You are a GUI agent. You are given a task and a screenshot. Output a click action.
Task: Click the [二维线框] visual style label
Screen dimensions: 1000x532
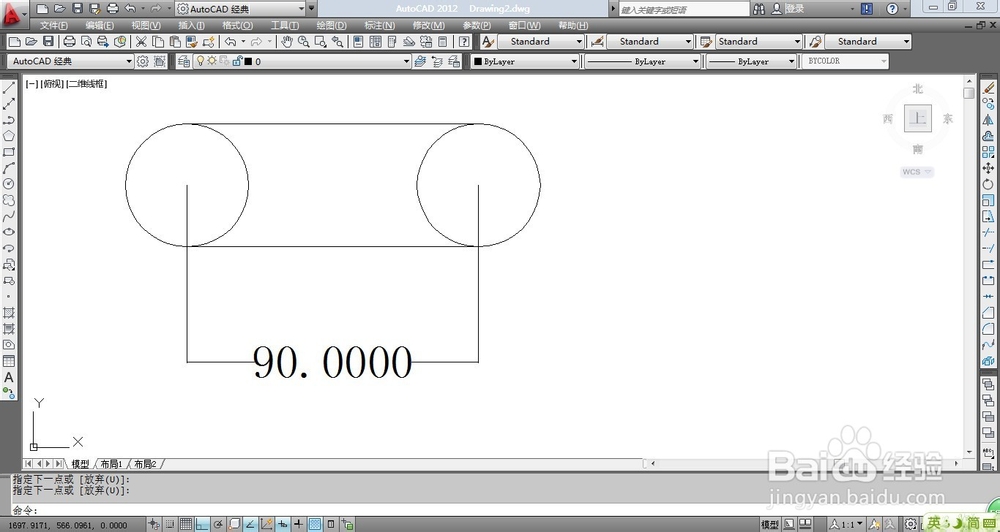87,84
